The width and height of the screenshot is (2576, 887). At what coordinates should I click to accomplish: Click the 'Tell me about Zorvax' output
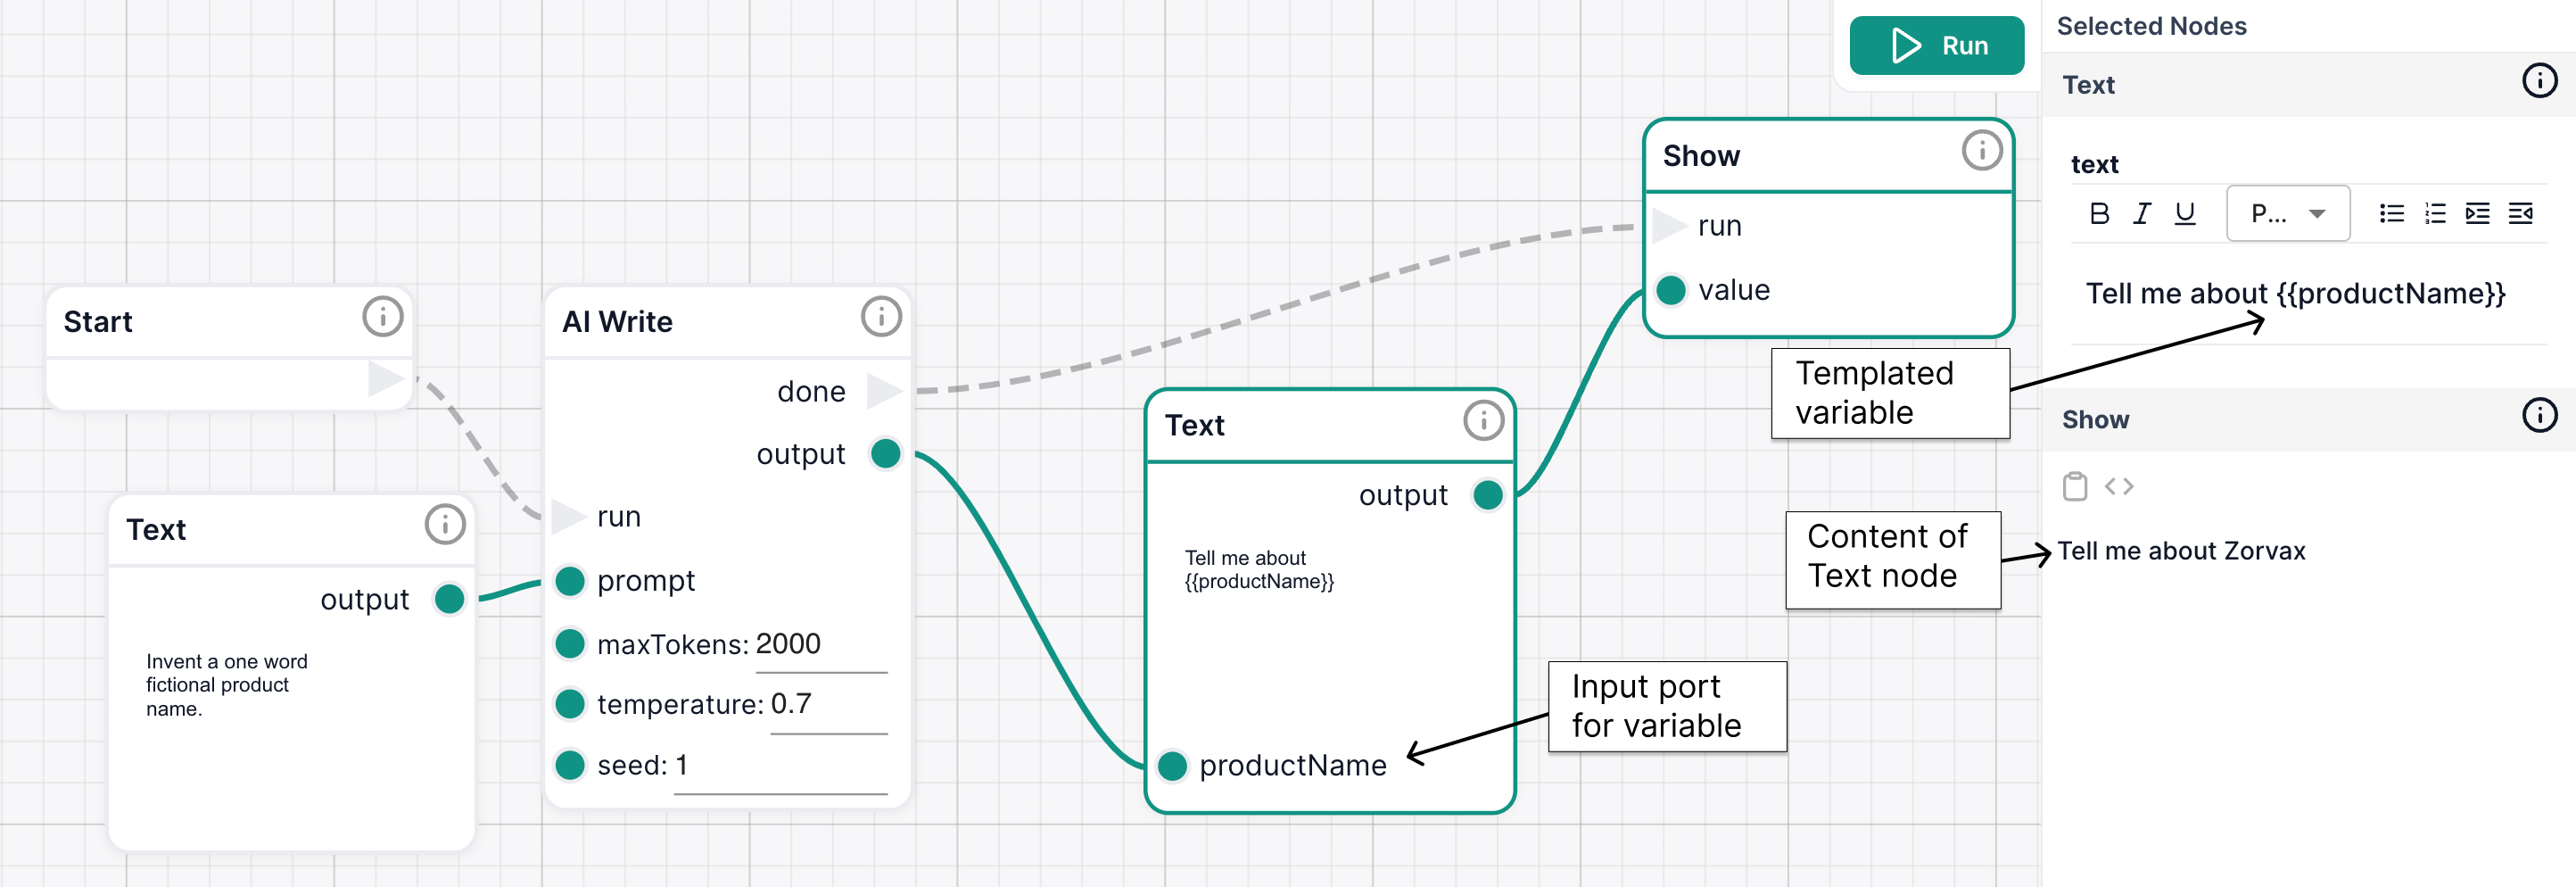2181,551
